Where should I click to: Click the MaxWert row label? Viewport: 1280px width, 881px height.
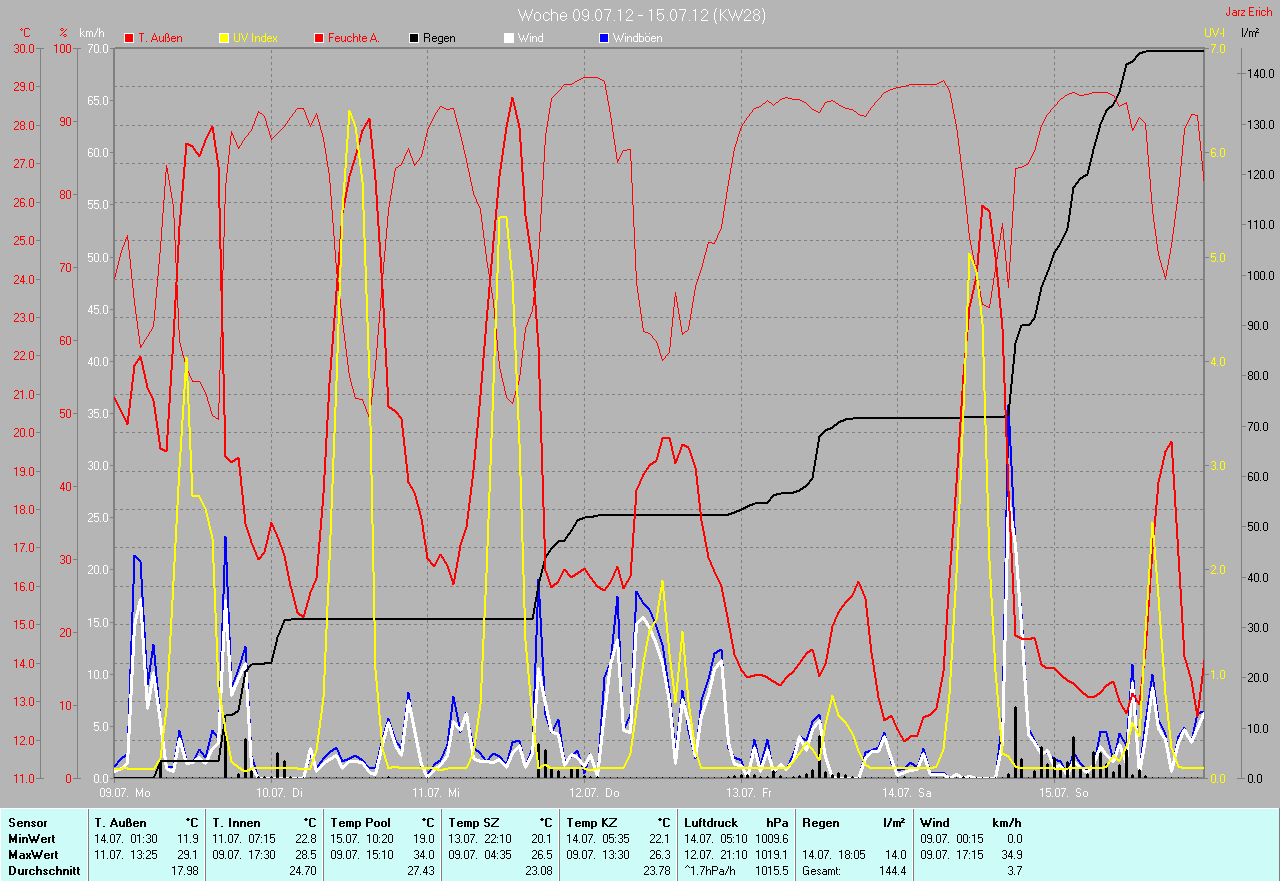click(33, 855)
